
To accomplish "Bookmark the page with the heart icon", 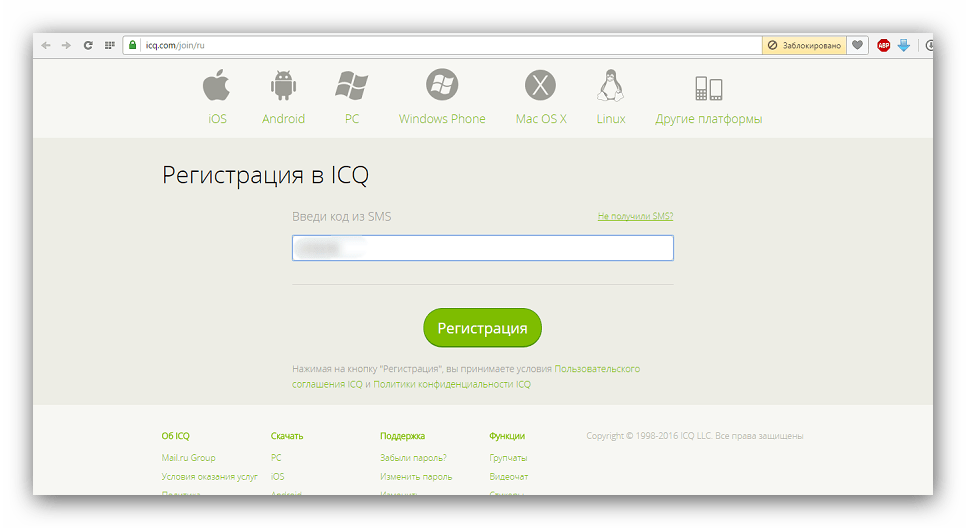I will click(858, 45).
